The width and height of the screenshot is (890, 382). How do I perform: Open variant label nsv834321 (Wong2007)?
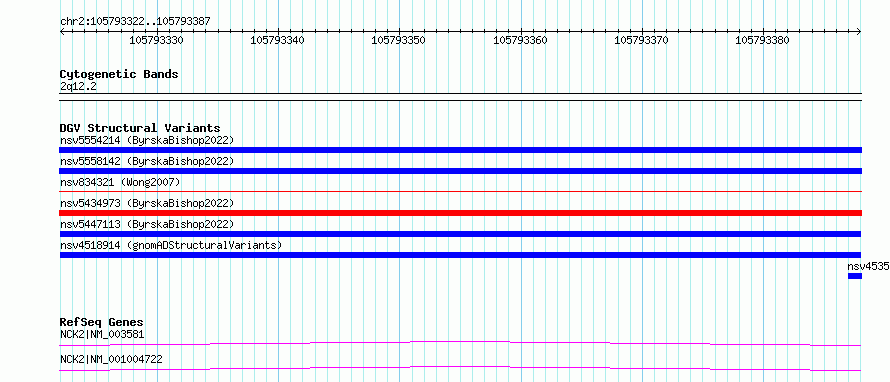120,182
